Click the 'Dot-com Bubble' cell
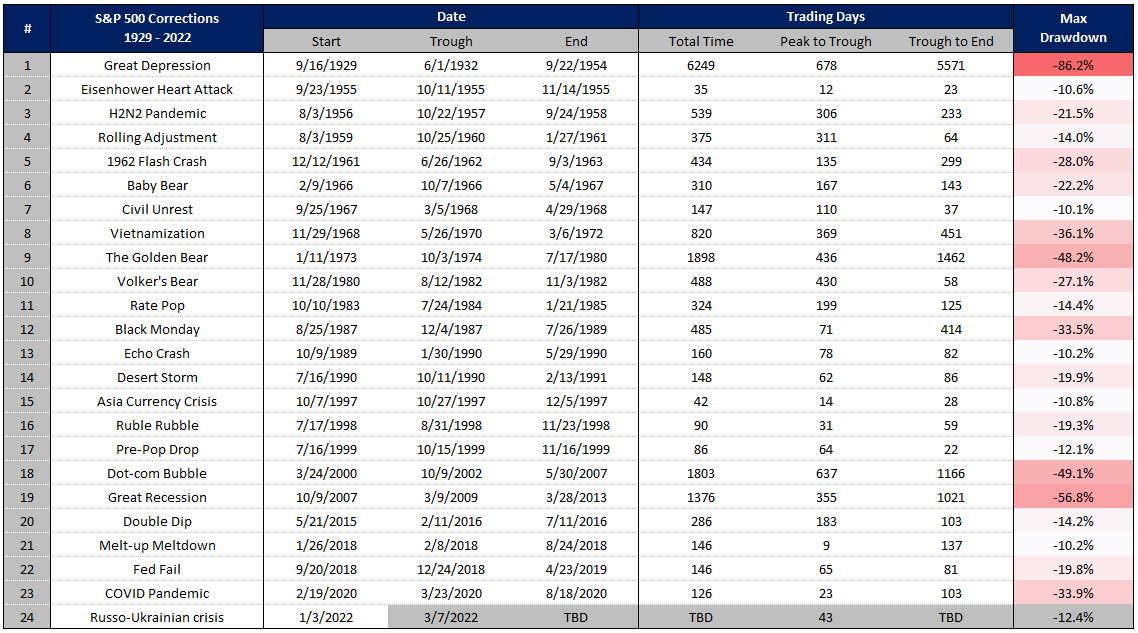Screen dimensions: 1138x633 157,473
